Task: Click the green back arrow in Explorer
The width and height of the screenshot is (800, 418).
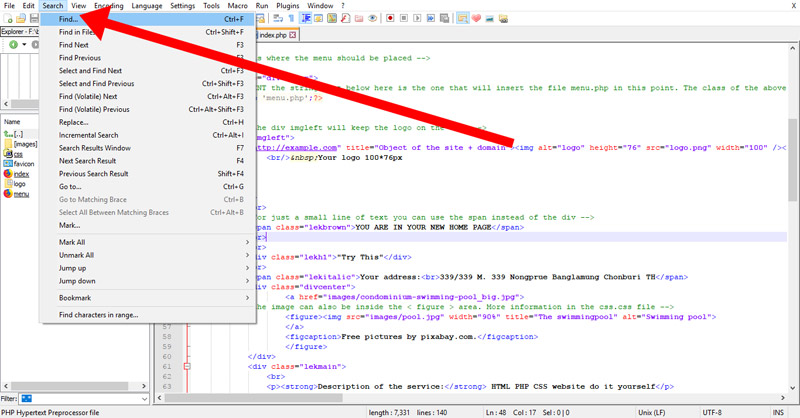Action: click(x=13, y=44)
